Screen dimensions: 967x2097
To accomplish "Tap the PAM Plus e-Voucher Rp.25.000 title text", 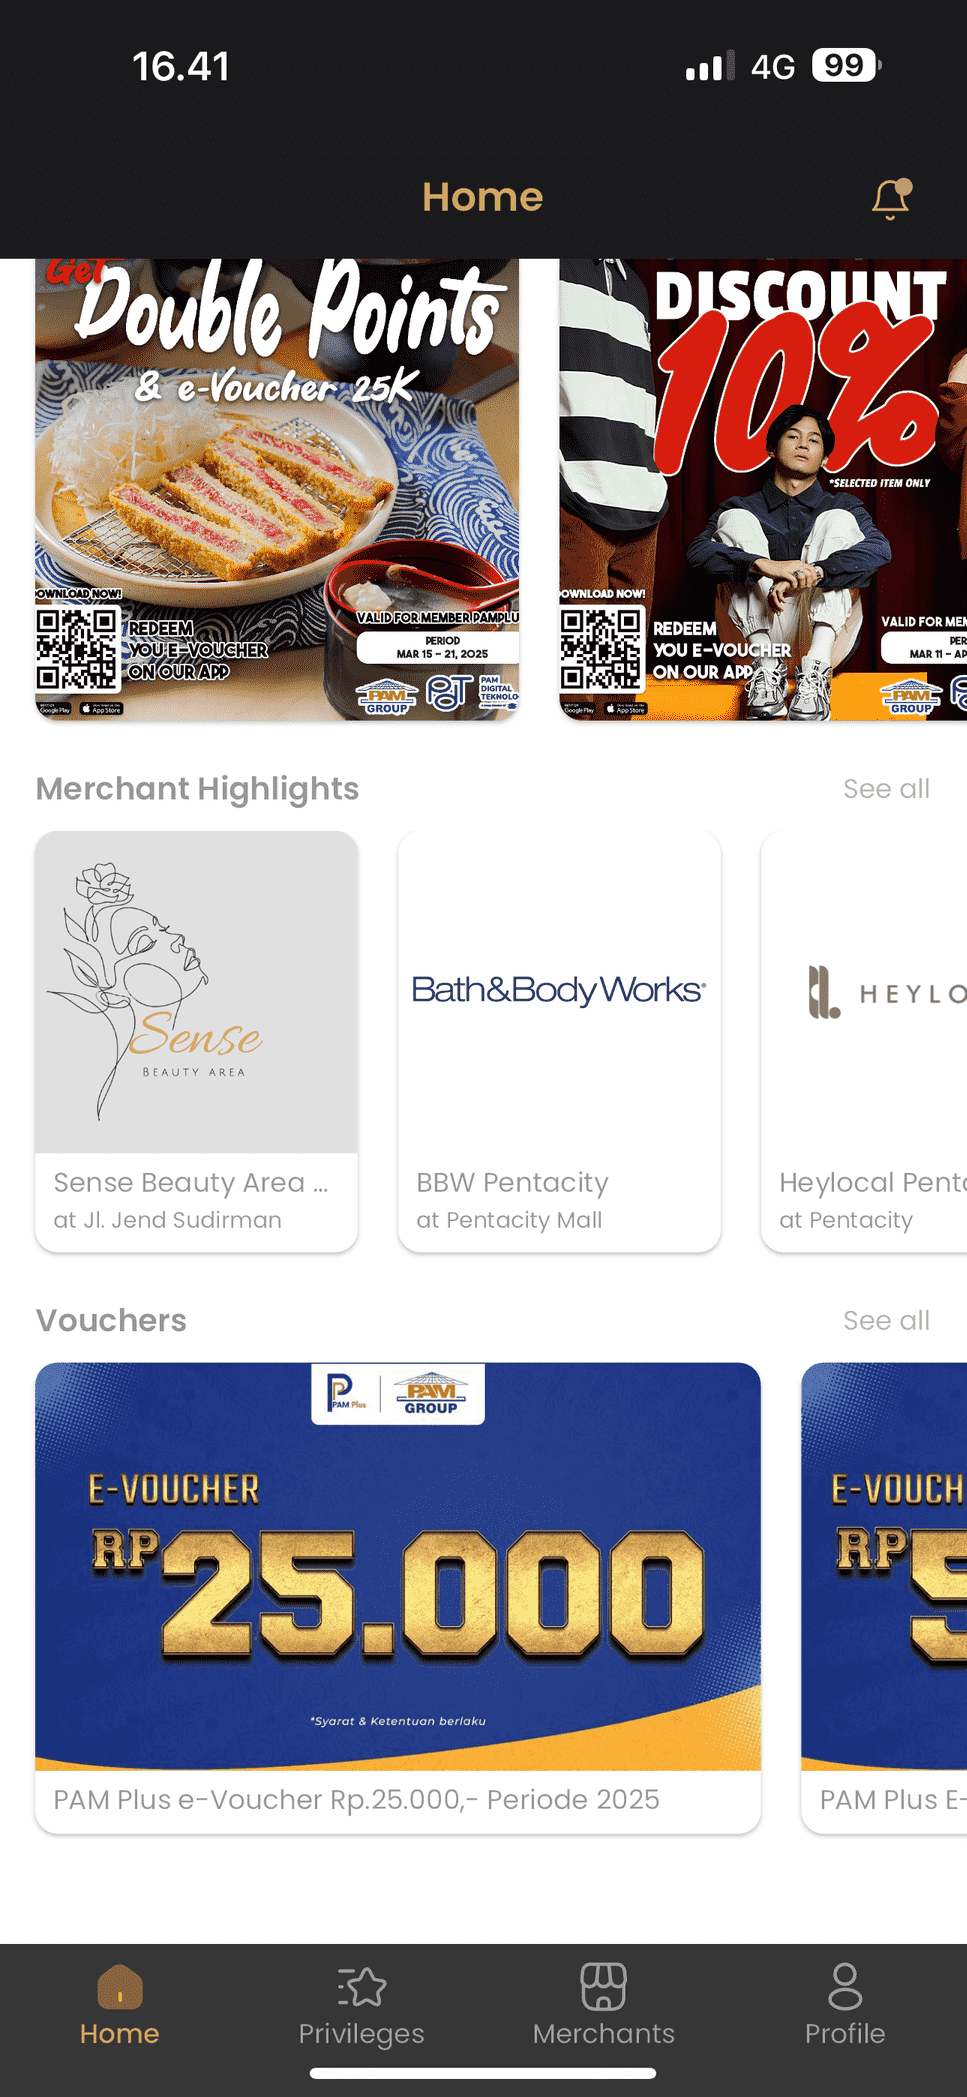I will point(356,1800).
